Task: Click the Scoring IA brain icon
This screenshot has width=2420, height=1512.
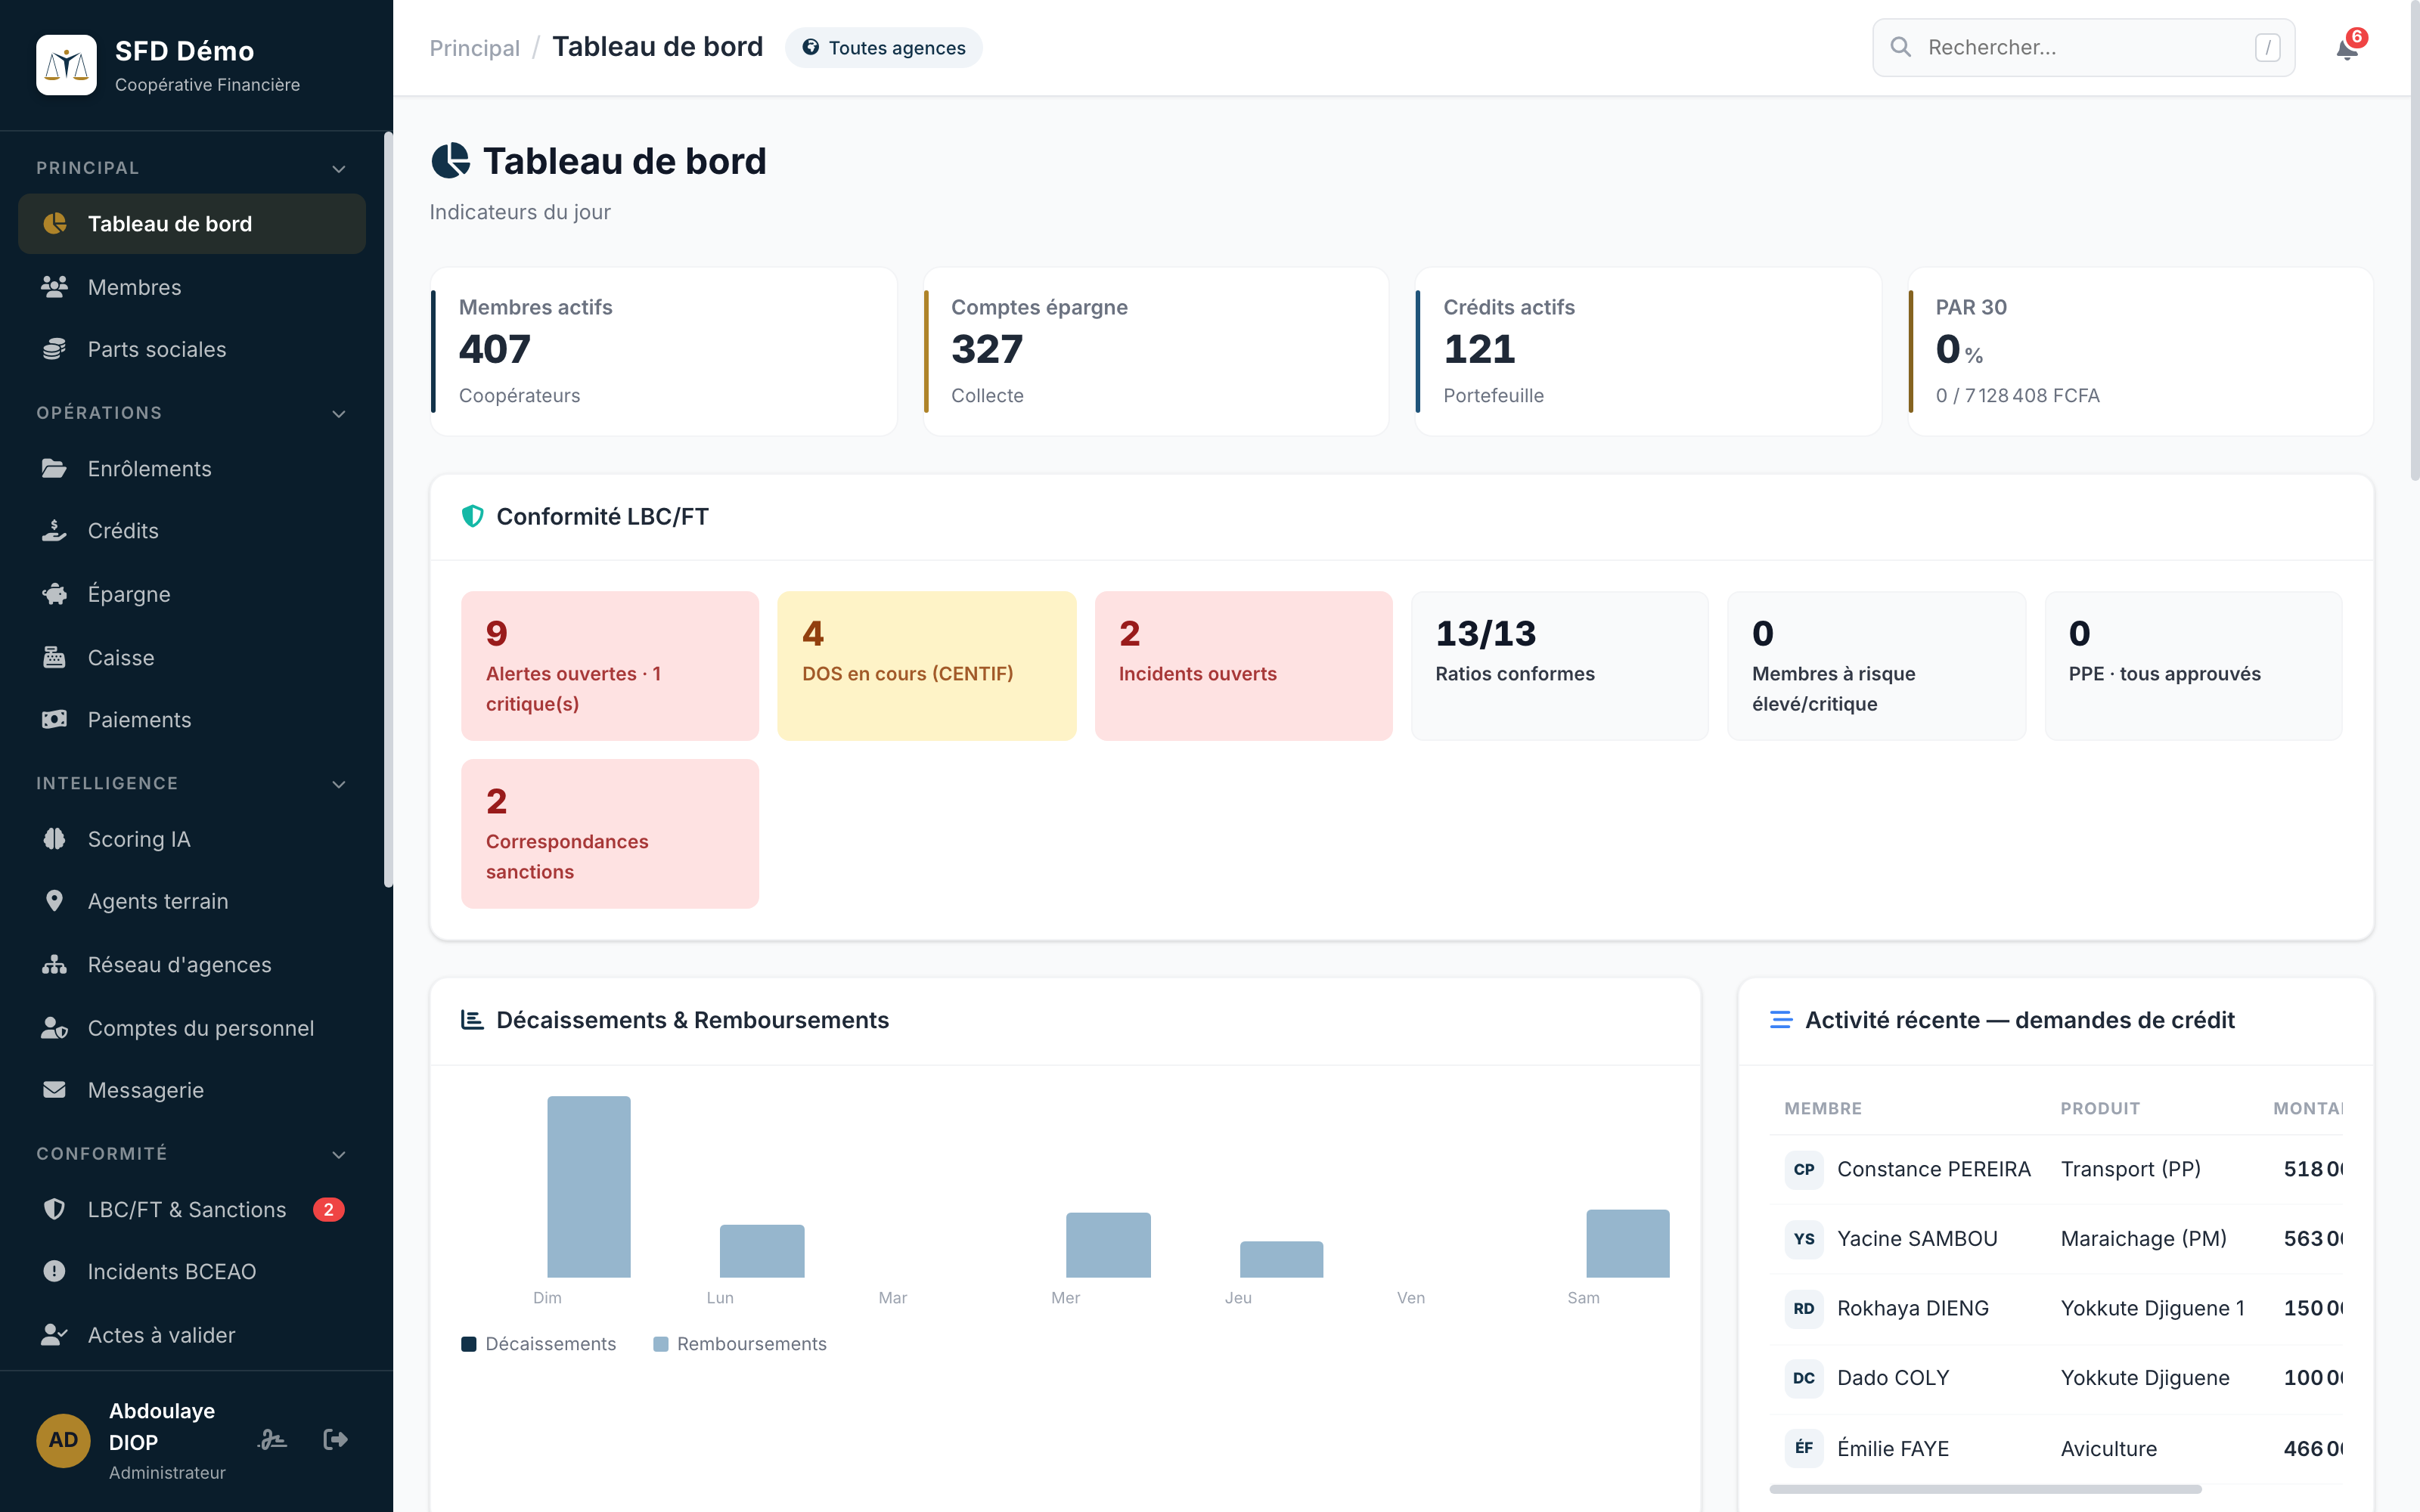Action: pyautogui.click(x=54, y=838)
